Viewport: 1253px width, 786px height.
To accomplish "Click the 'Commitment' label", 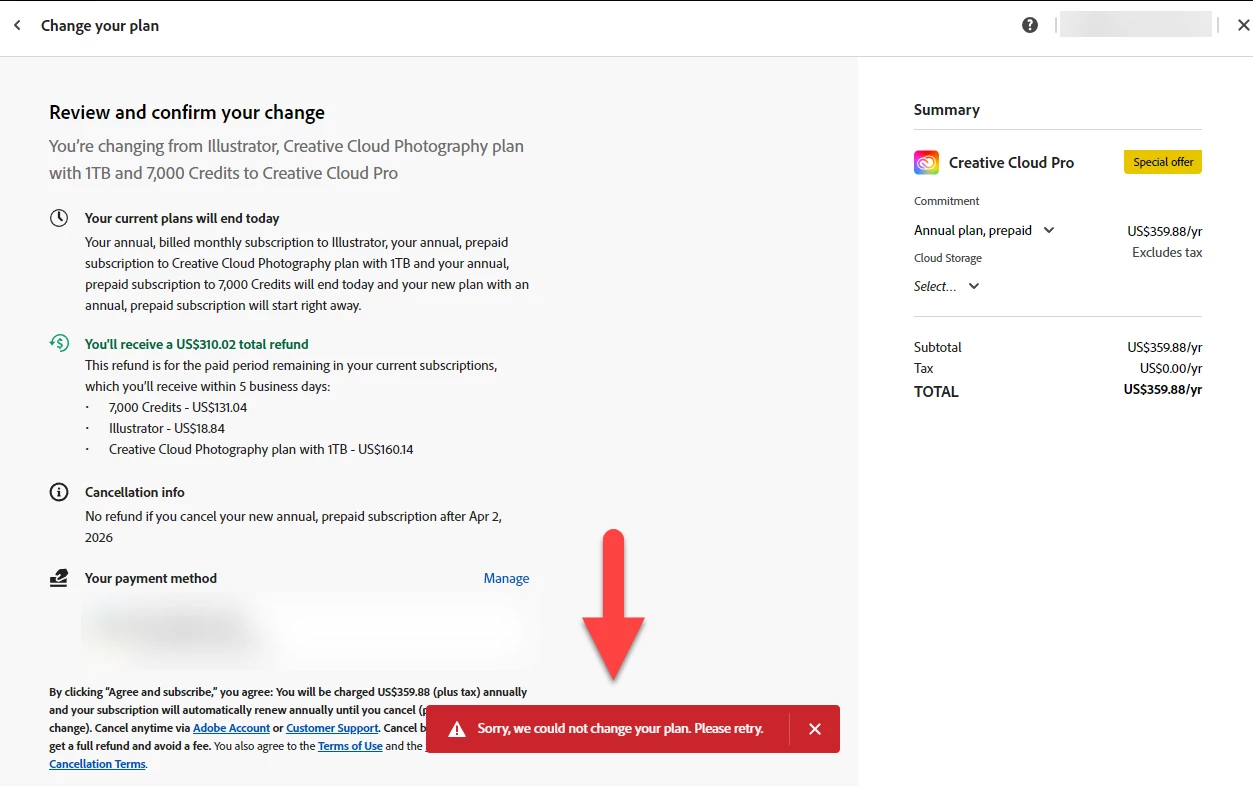I will coord(947,201).
